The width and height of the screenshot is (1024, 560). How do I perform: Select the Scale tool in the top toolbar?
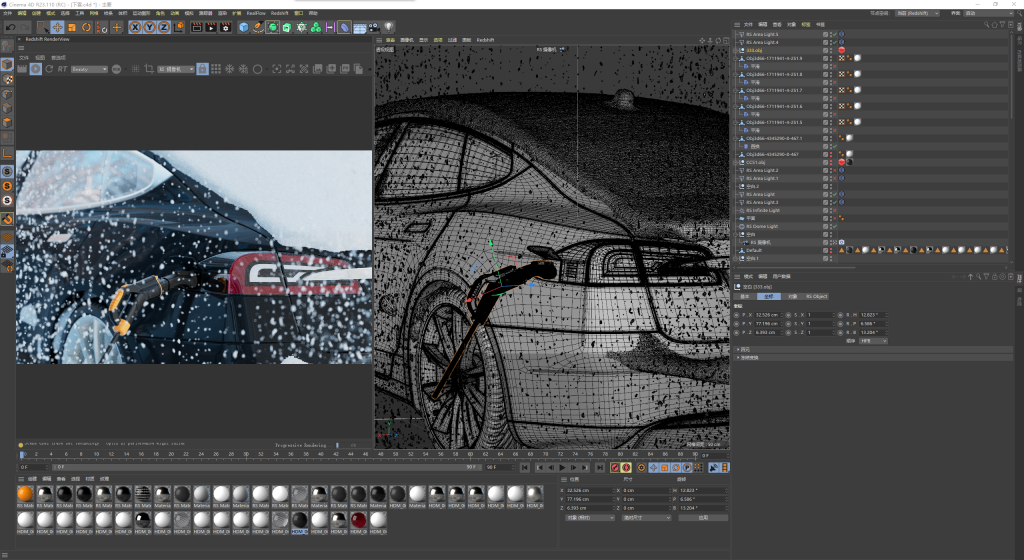pyautogui.click(x=72, y=27)
